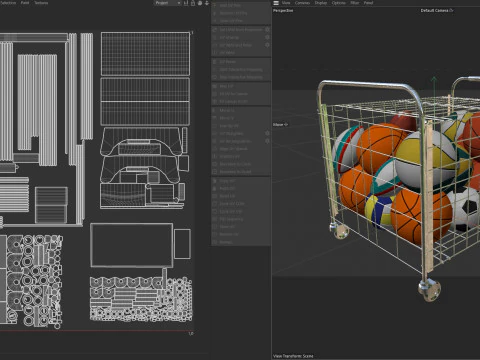Open the Paint menu
480x360 pixels.
pyautogui.click(x=25, y=3)
